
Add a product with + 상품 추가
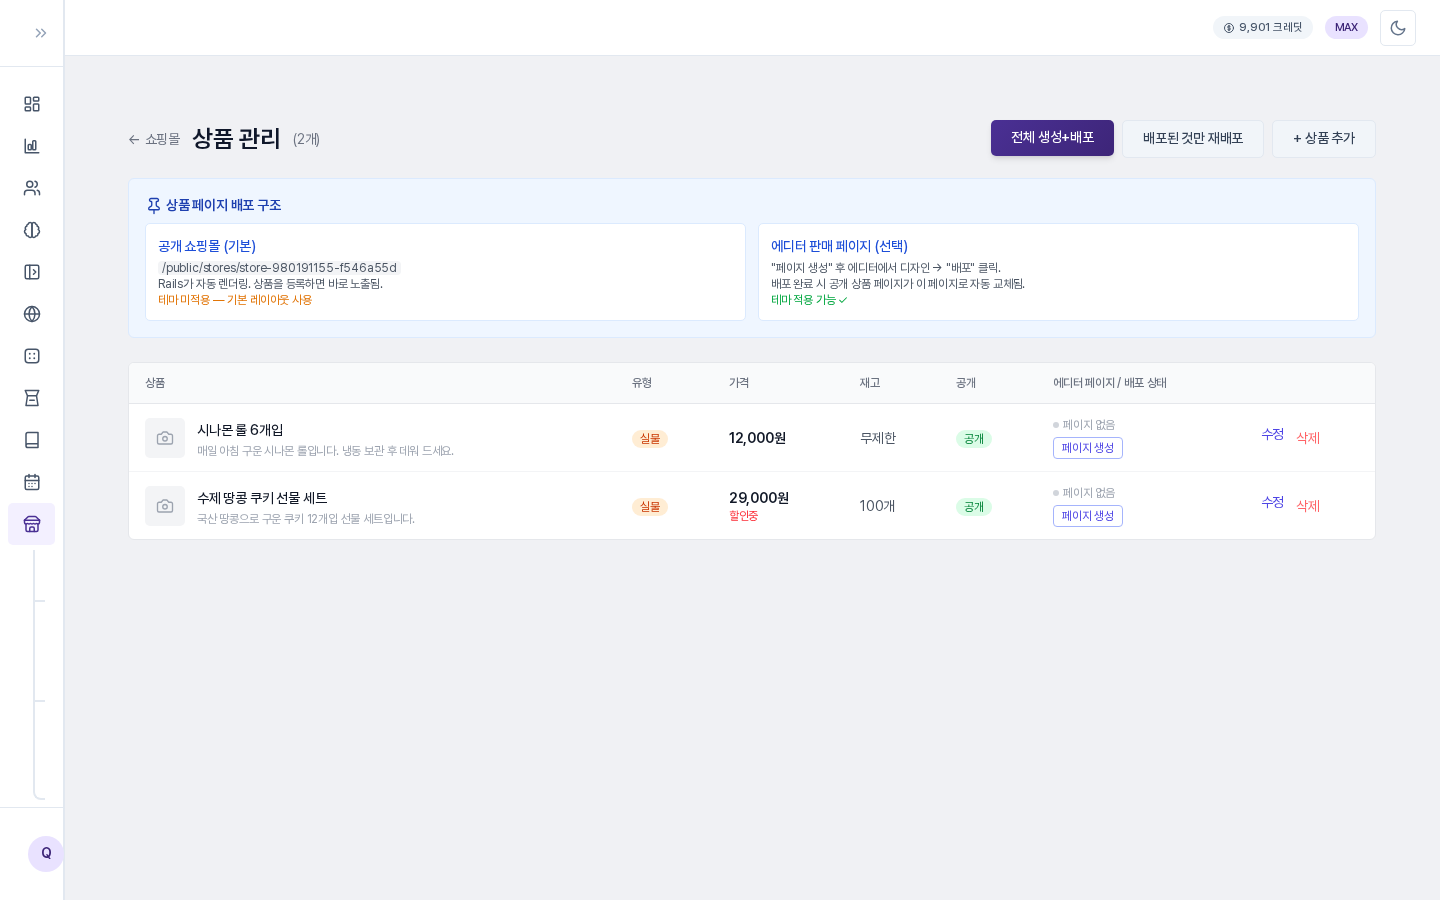[x=1324, y=139]
